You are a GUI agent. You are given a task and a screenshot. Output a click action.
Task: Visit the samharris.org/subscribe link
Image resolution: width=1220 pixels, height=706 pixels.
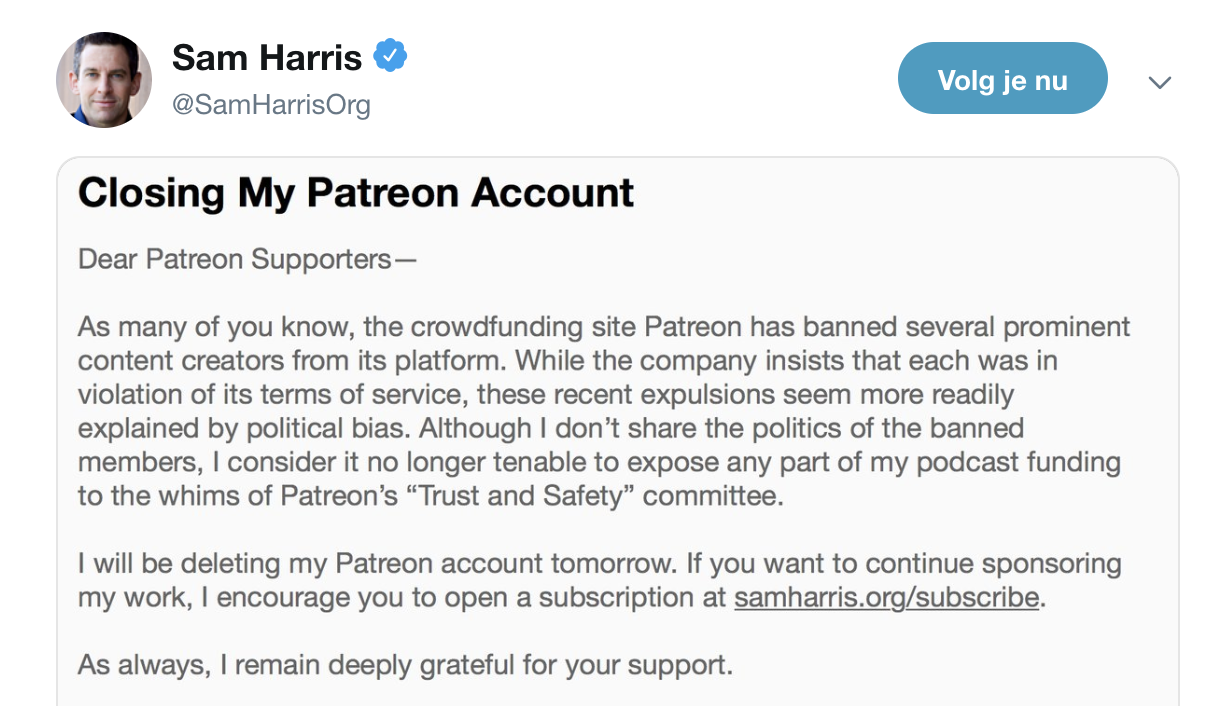coord(886,598)
